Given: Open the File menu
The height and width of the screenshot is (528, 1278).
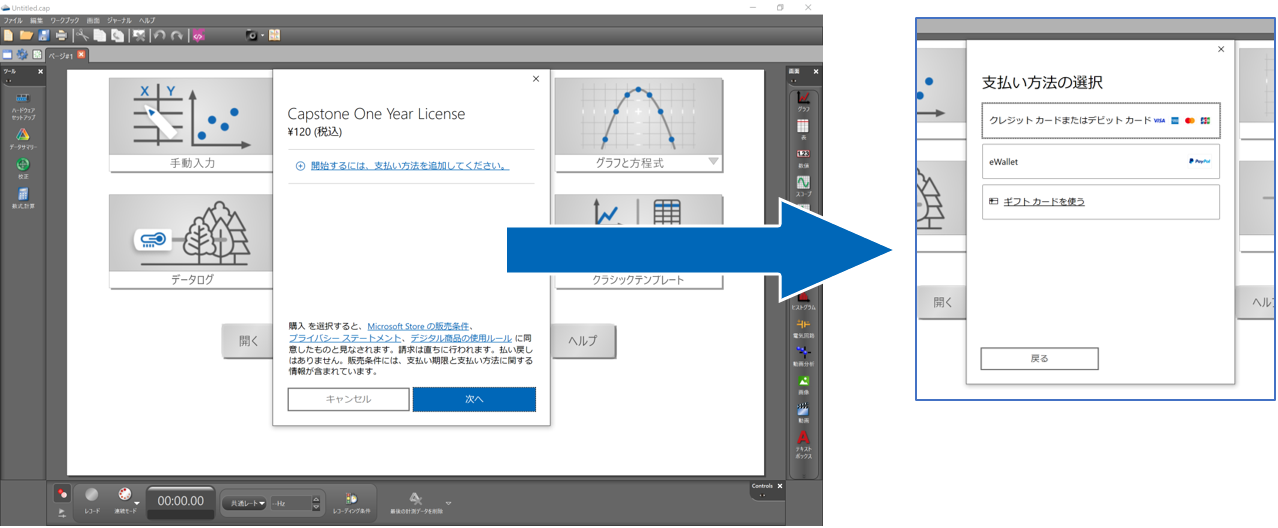Looking at the screenshot, I should [13, 21].
